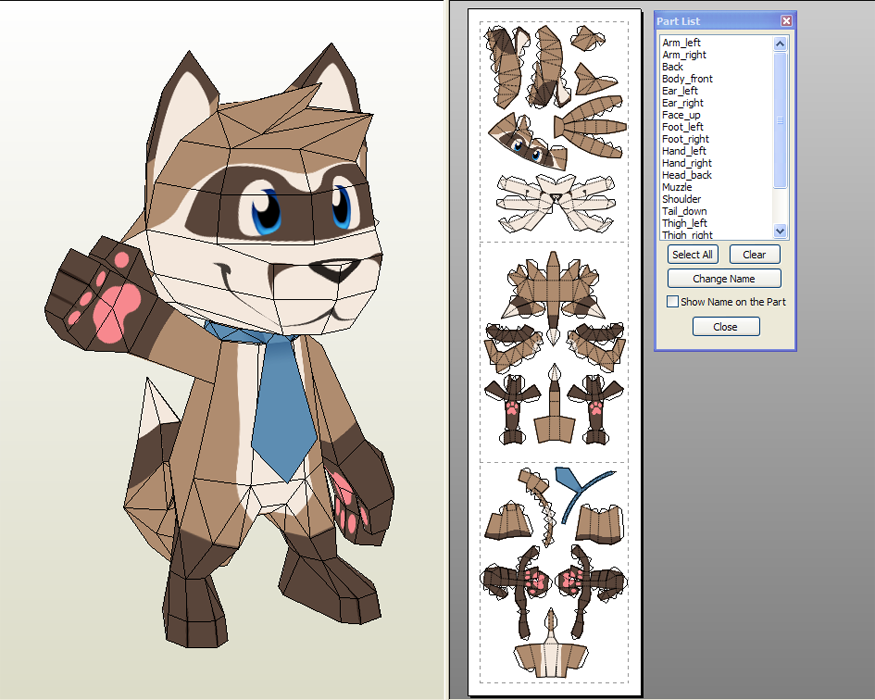Enable Show Name on the Part checkbox
The height and width of the screenshot is (700, 875).
pyautogui.click(x=673, y=302)
